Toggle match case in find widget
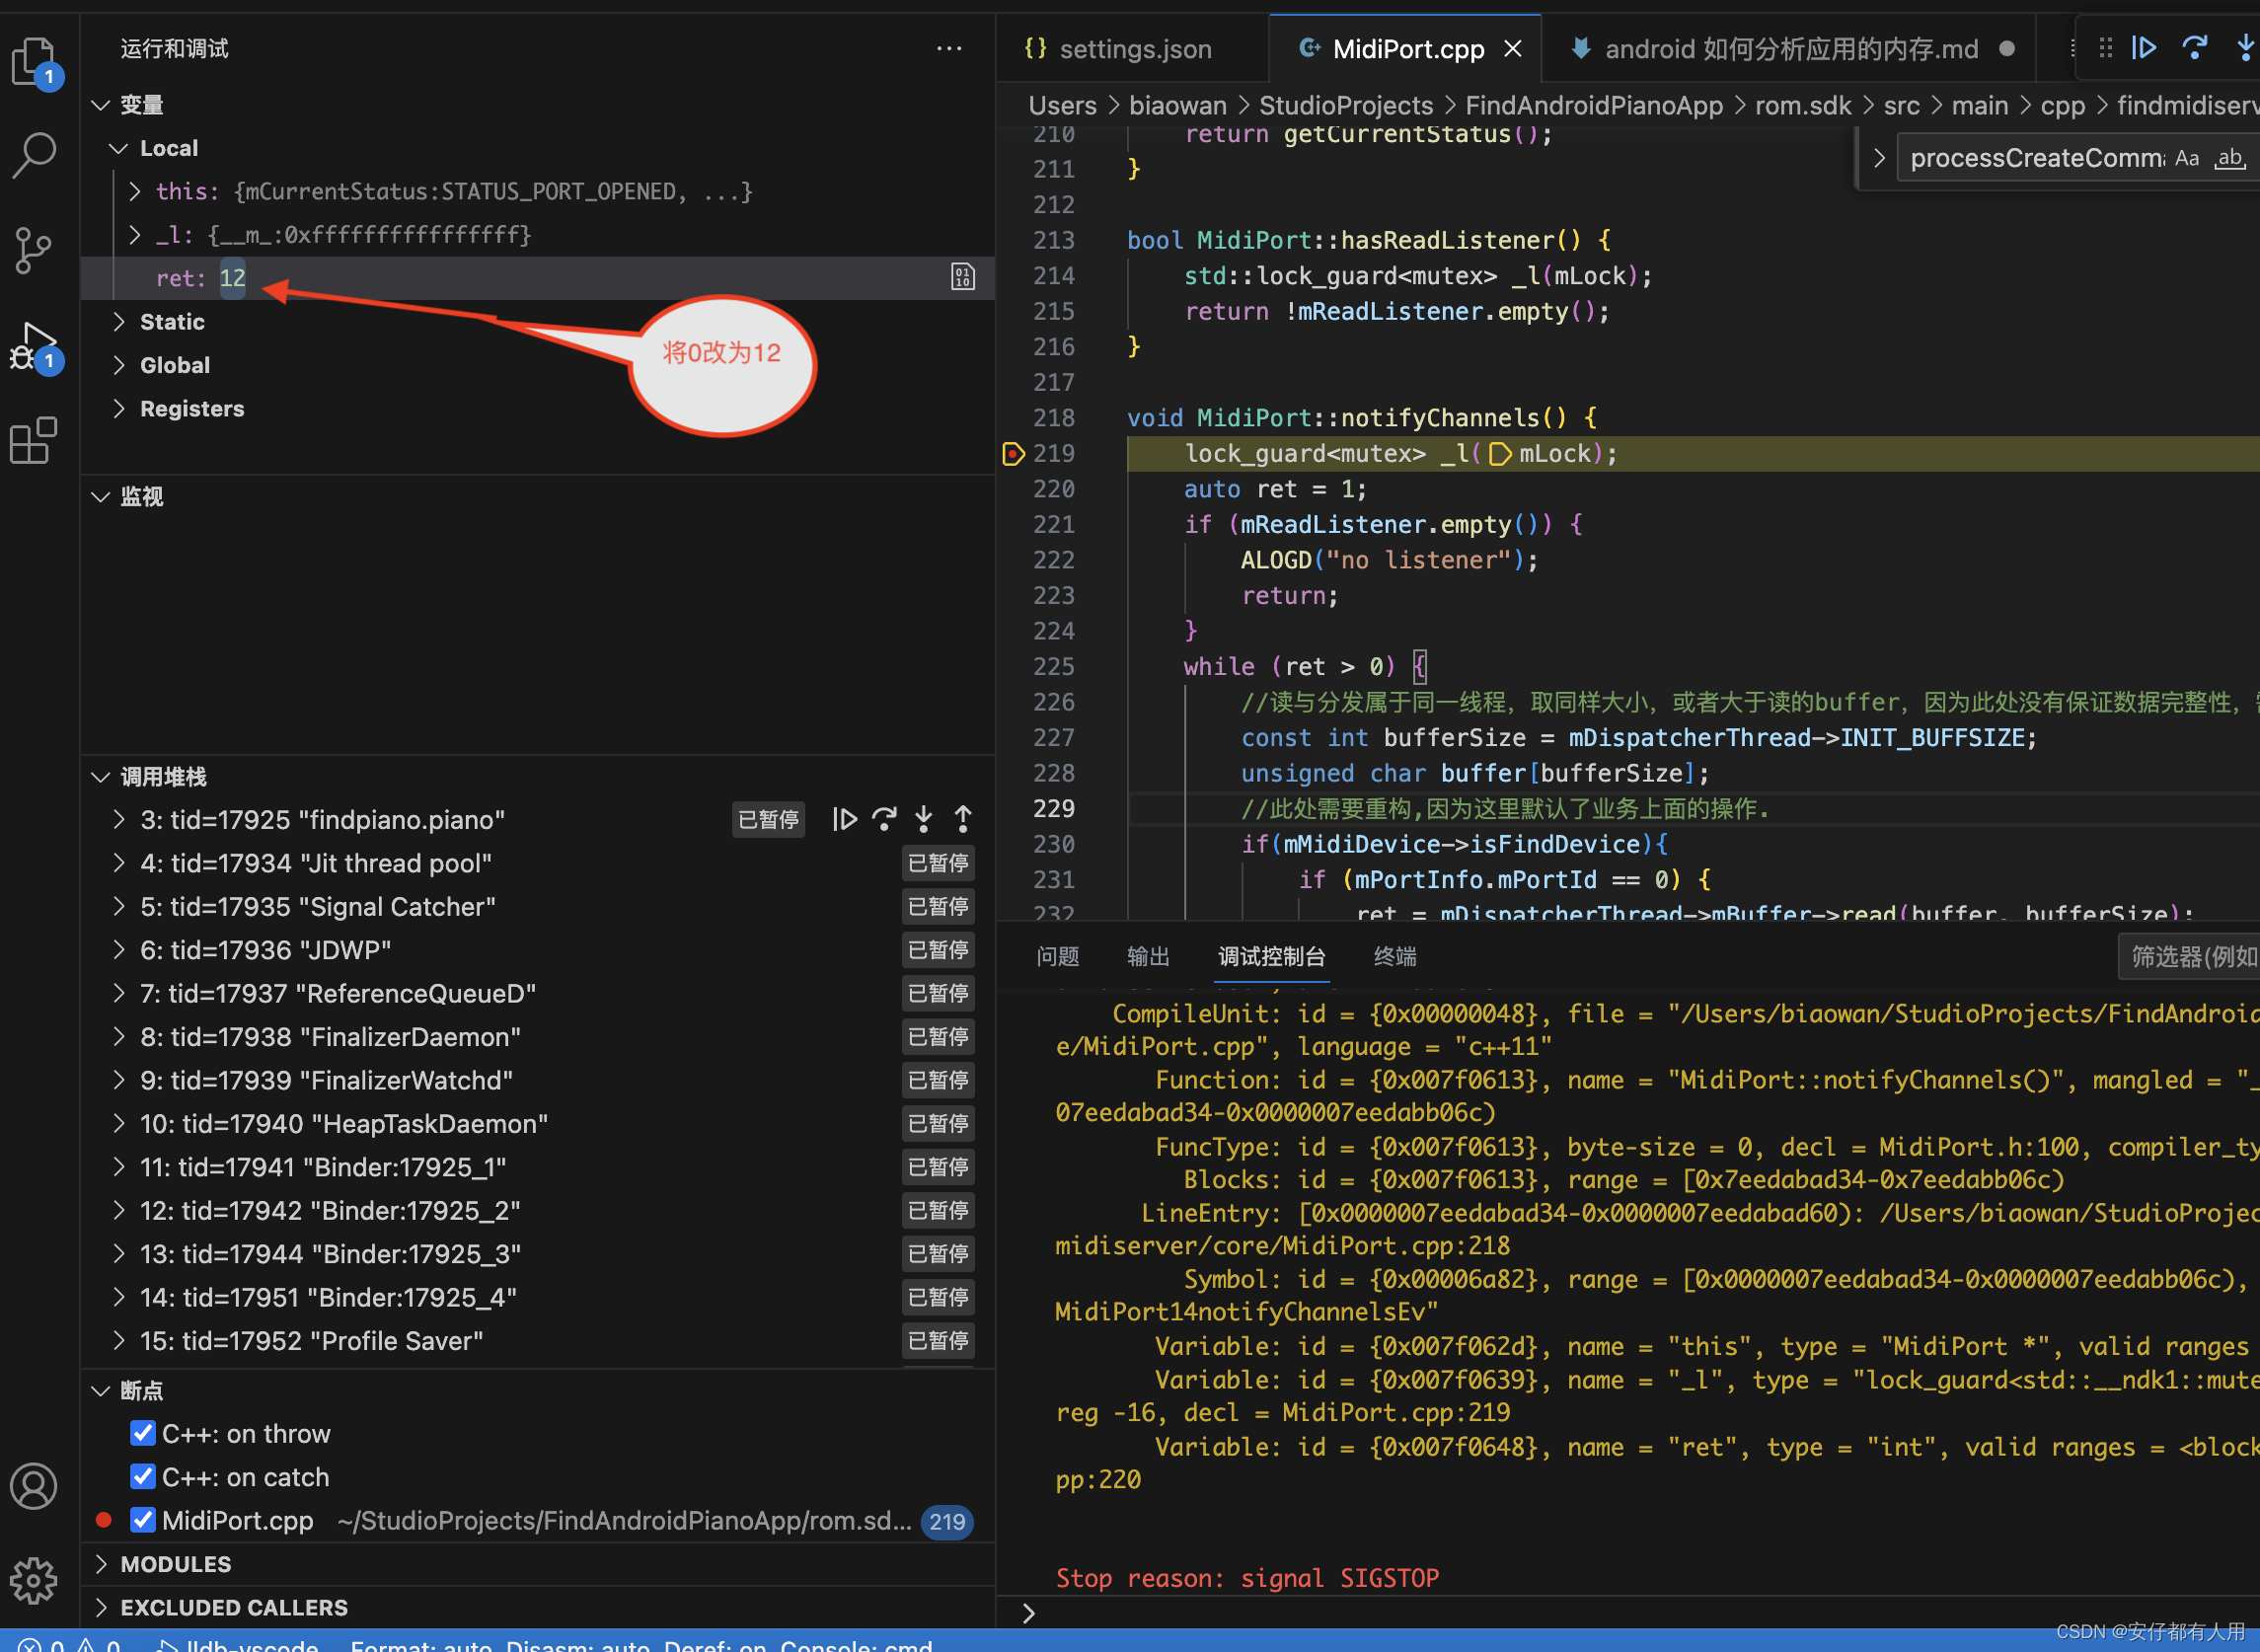This screenshot has height=1652, width=2260. (2186, 158)
